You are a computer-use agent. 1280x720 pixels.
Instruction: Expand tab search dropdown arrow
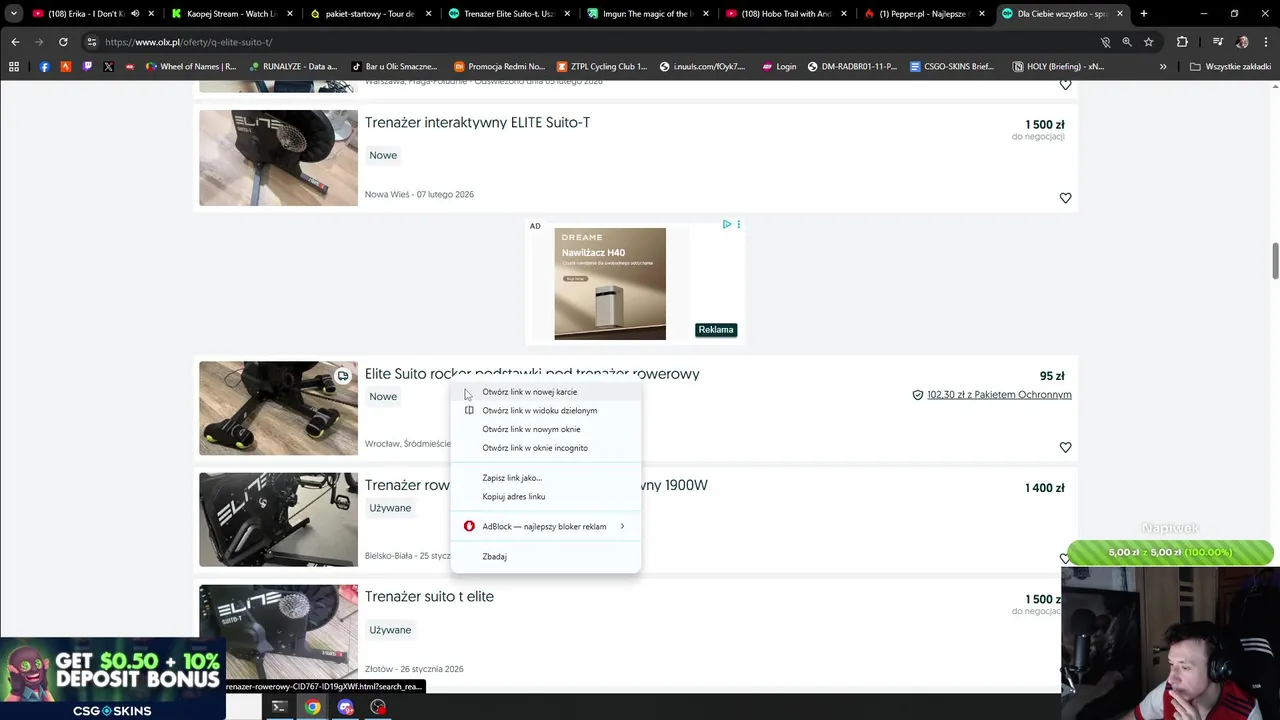pyautogui.click(x=14, y=14)
